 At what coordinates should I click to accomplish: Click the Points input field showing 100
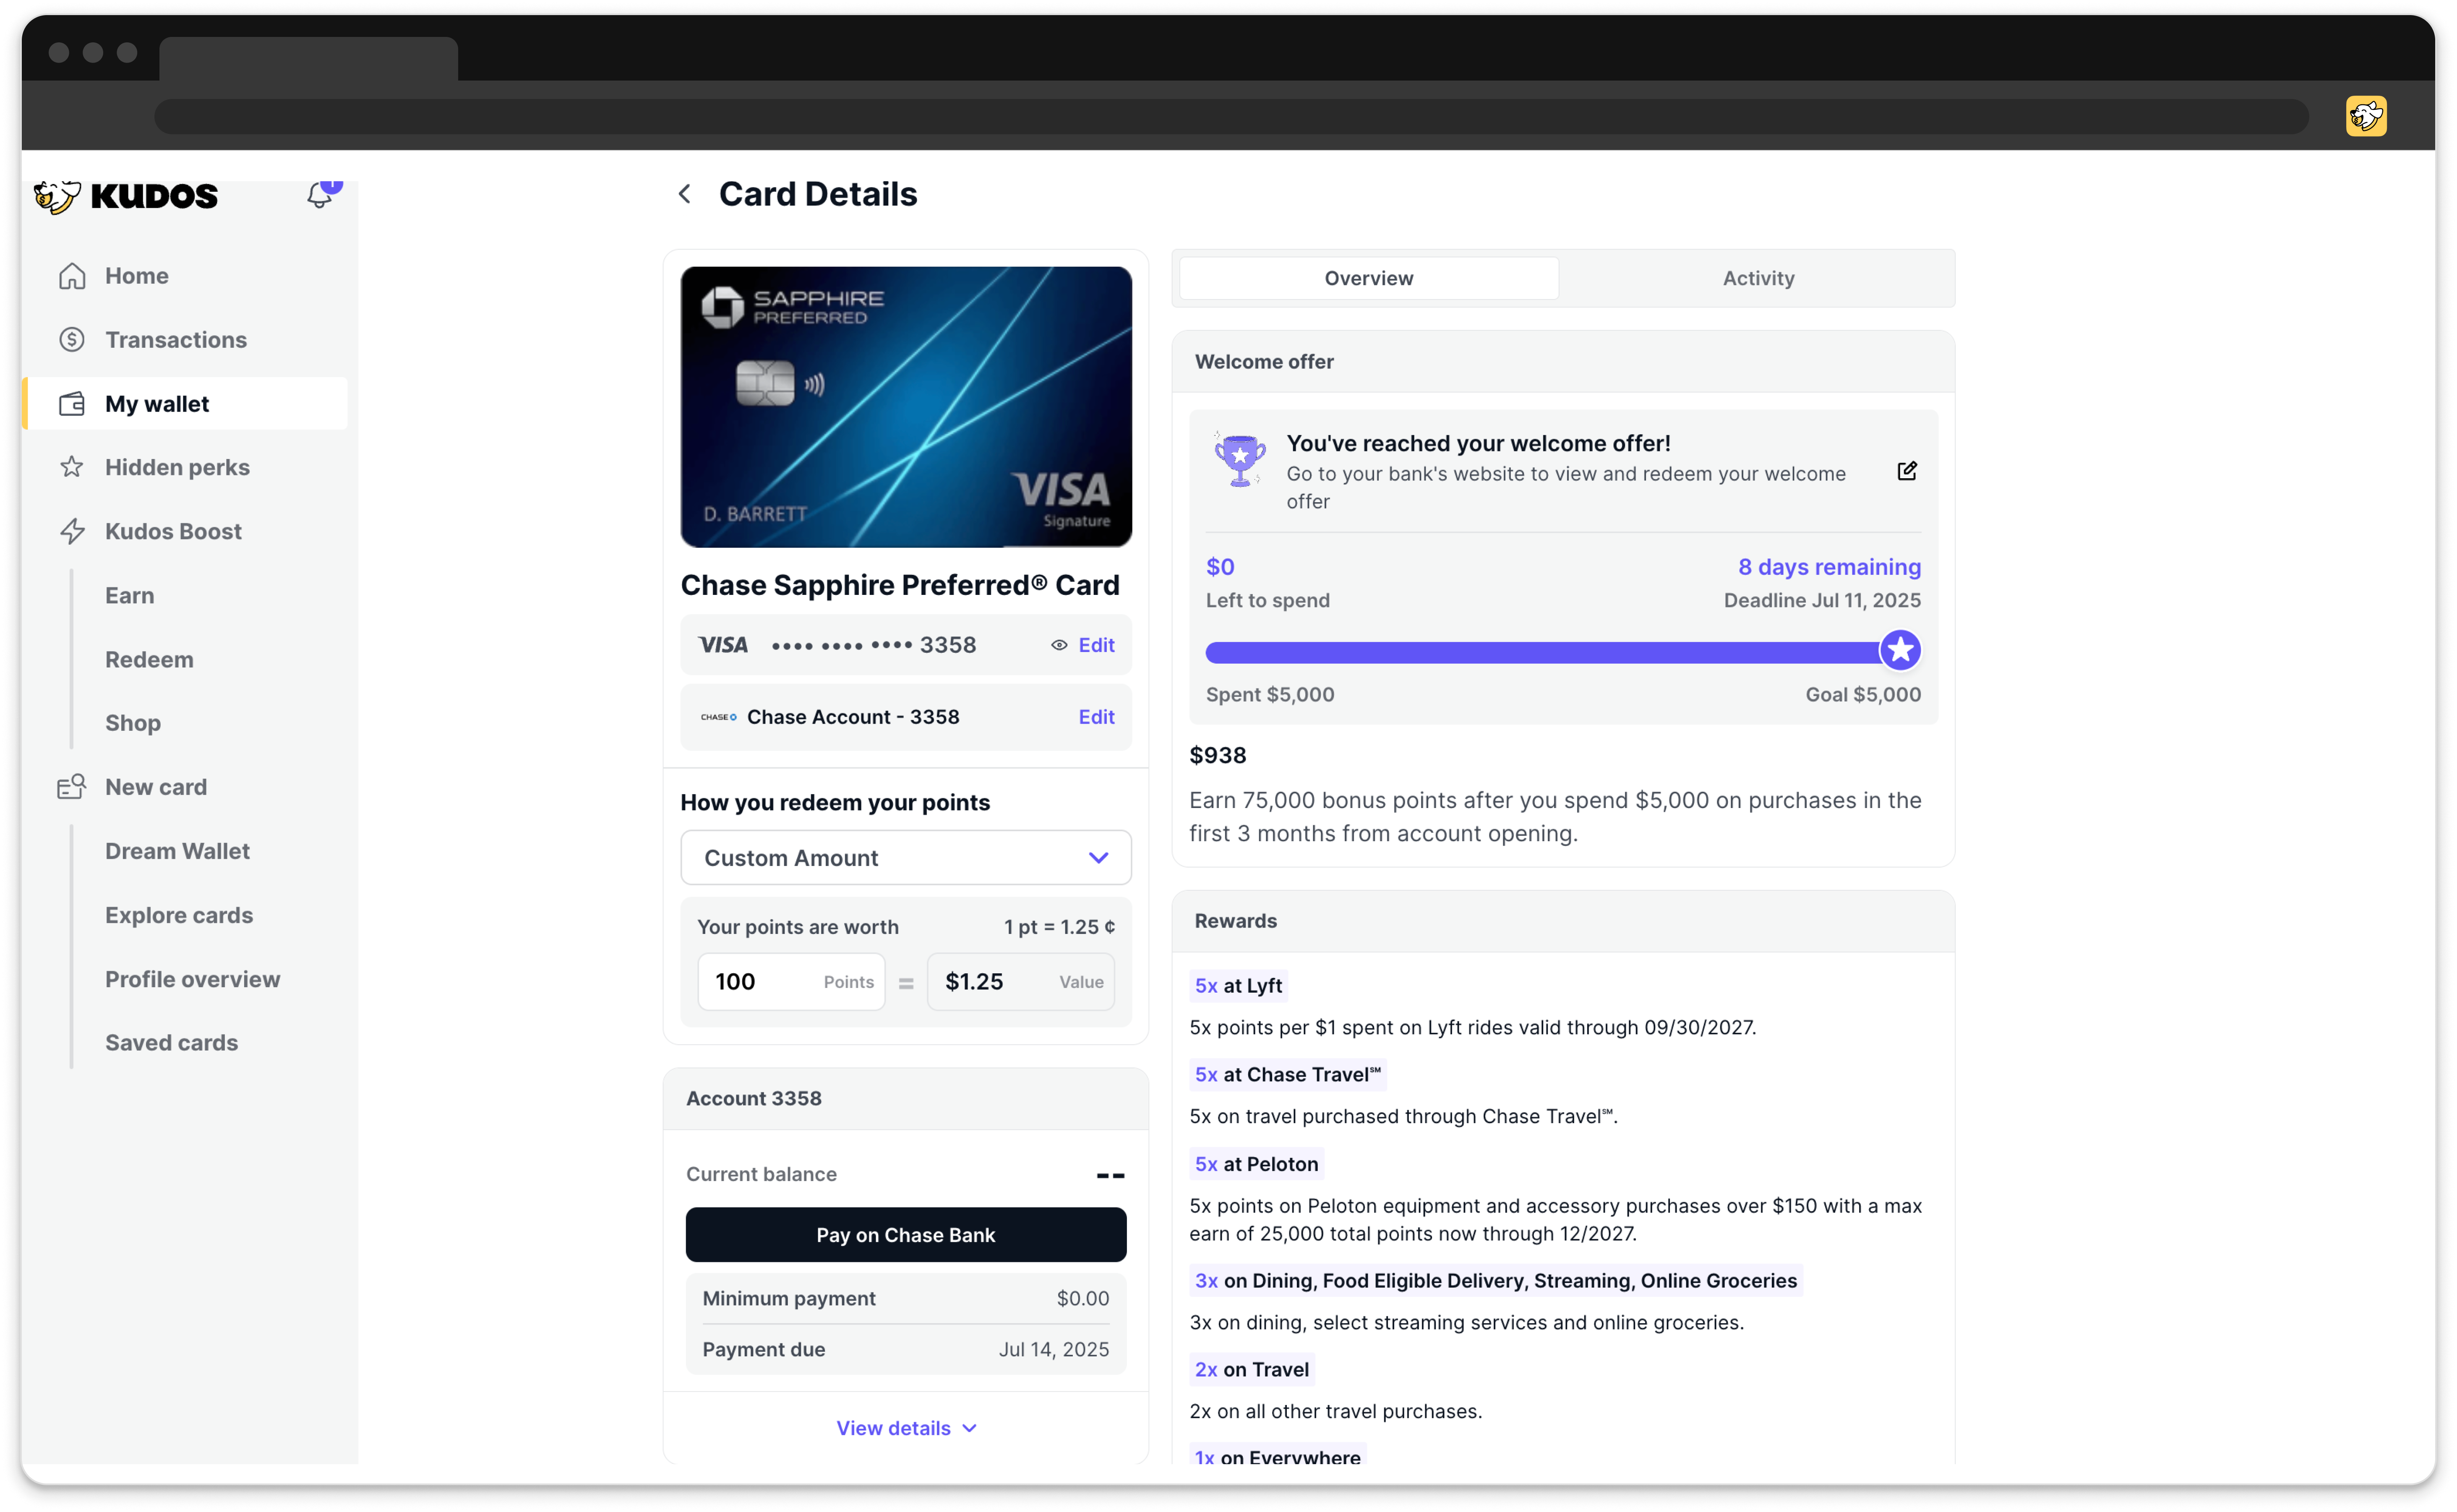(791, 982)
